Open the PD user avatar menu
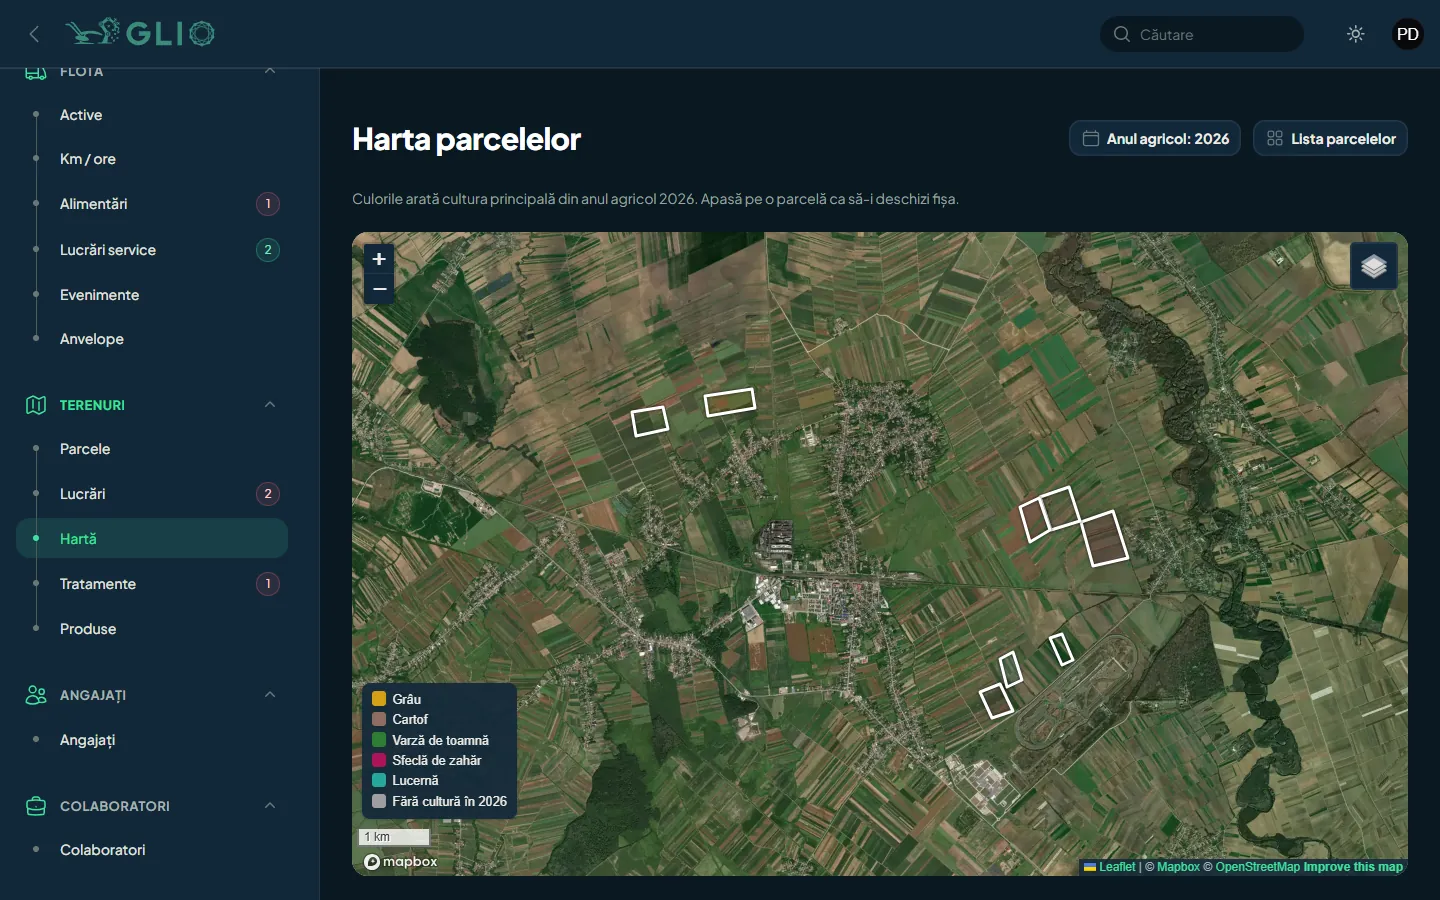 pyautogui.click(x=1408, y=34)
